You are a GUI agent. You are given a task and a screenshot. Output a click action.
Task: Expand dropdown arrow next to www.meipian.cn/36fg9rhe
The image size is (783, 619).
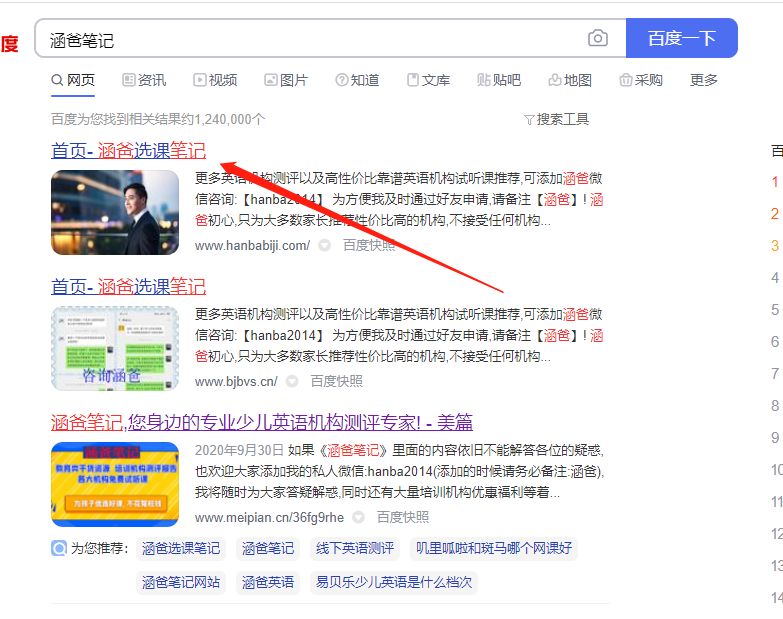click(358, 518)
